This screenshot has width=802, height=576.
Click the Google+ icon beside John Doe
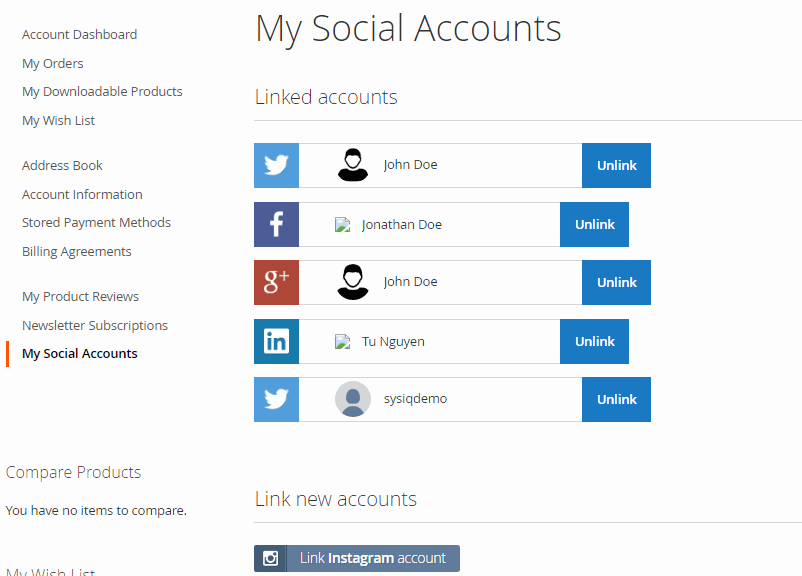coord(276,282)
